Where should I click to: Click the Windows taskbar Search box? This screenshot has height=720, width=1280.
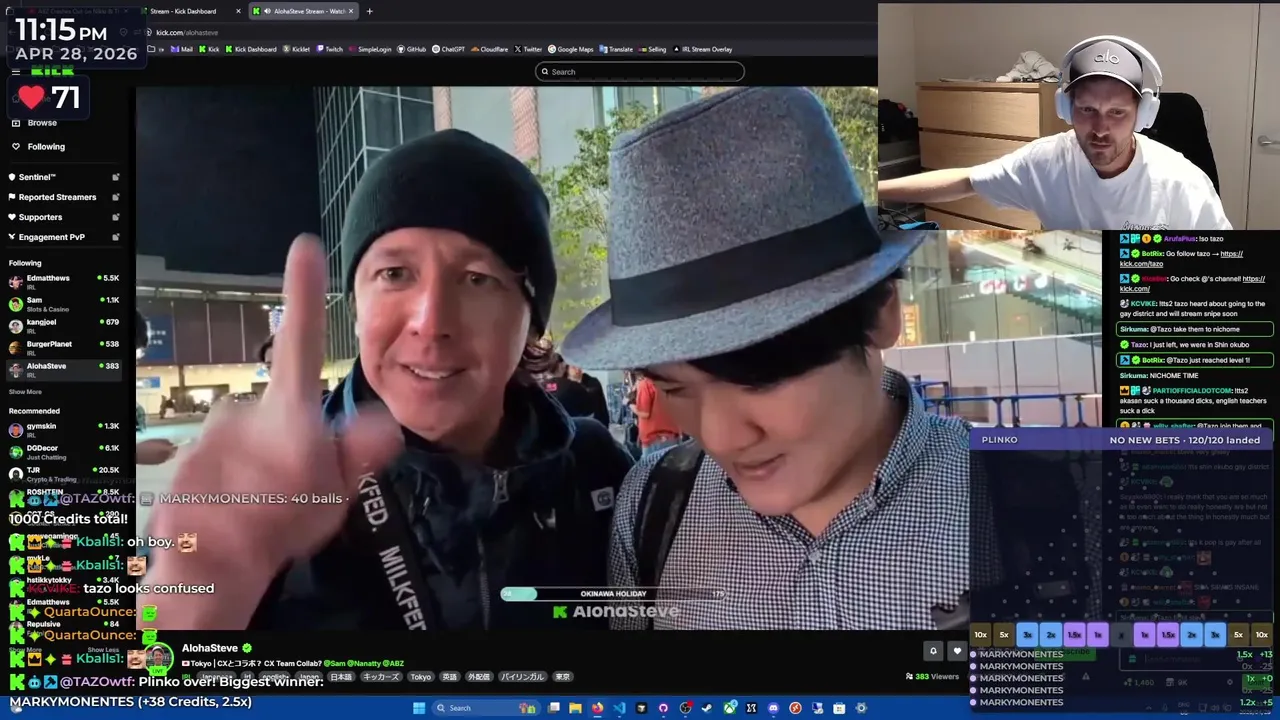486,708
